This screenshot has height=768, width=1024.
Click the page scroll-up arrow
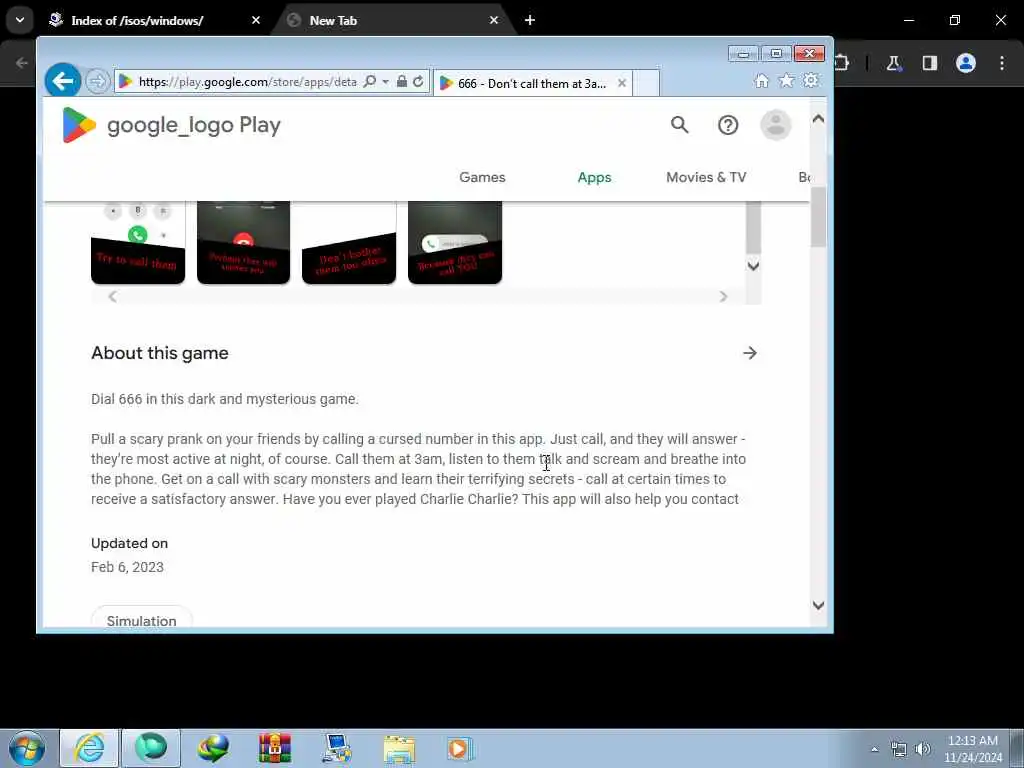tap(818, 119)
